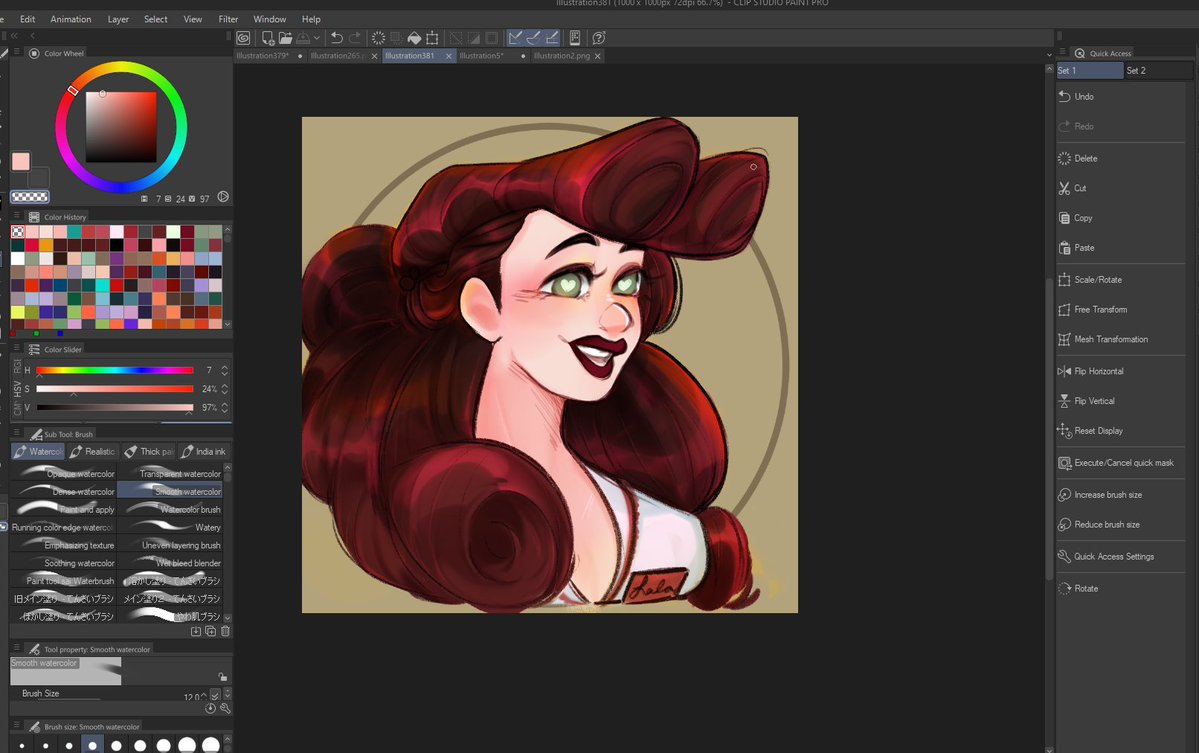Choose the Dense watercolor brush
This screenshot has width=1199, height=753.
point(63,492)
